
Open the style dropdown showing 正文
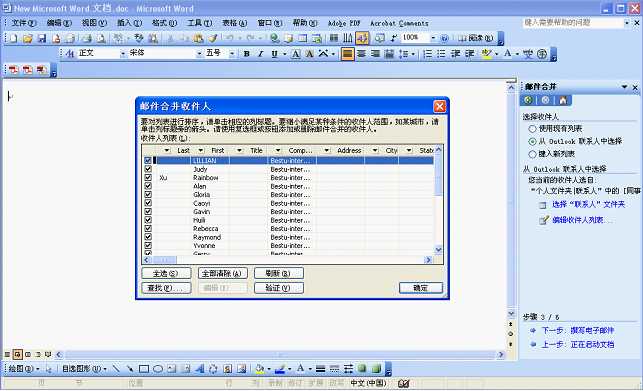[x=122, y=54]
